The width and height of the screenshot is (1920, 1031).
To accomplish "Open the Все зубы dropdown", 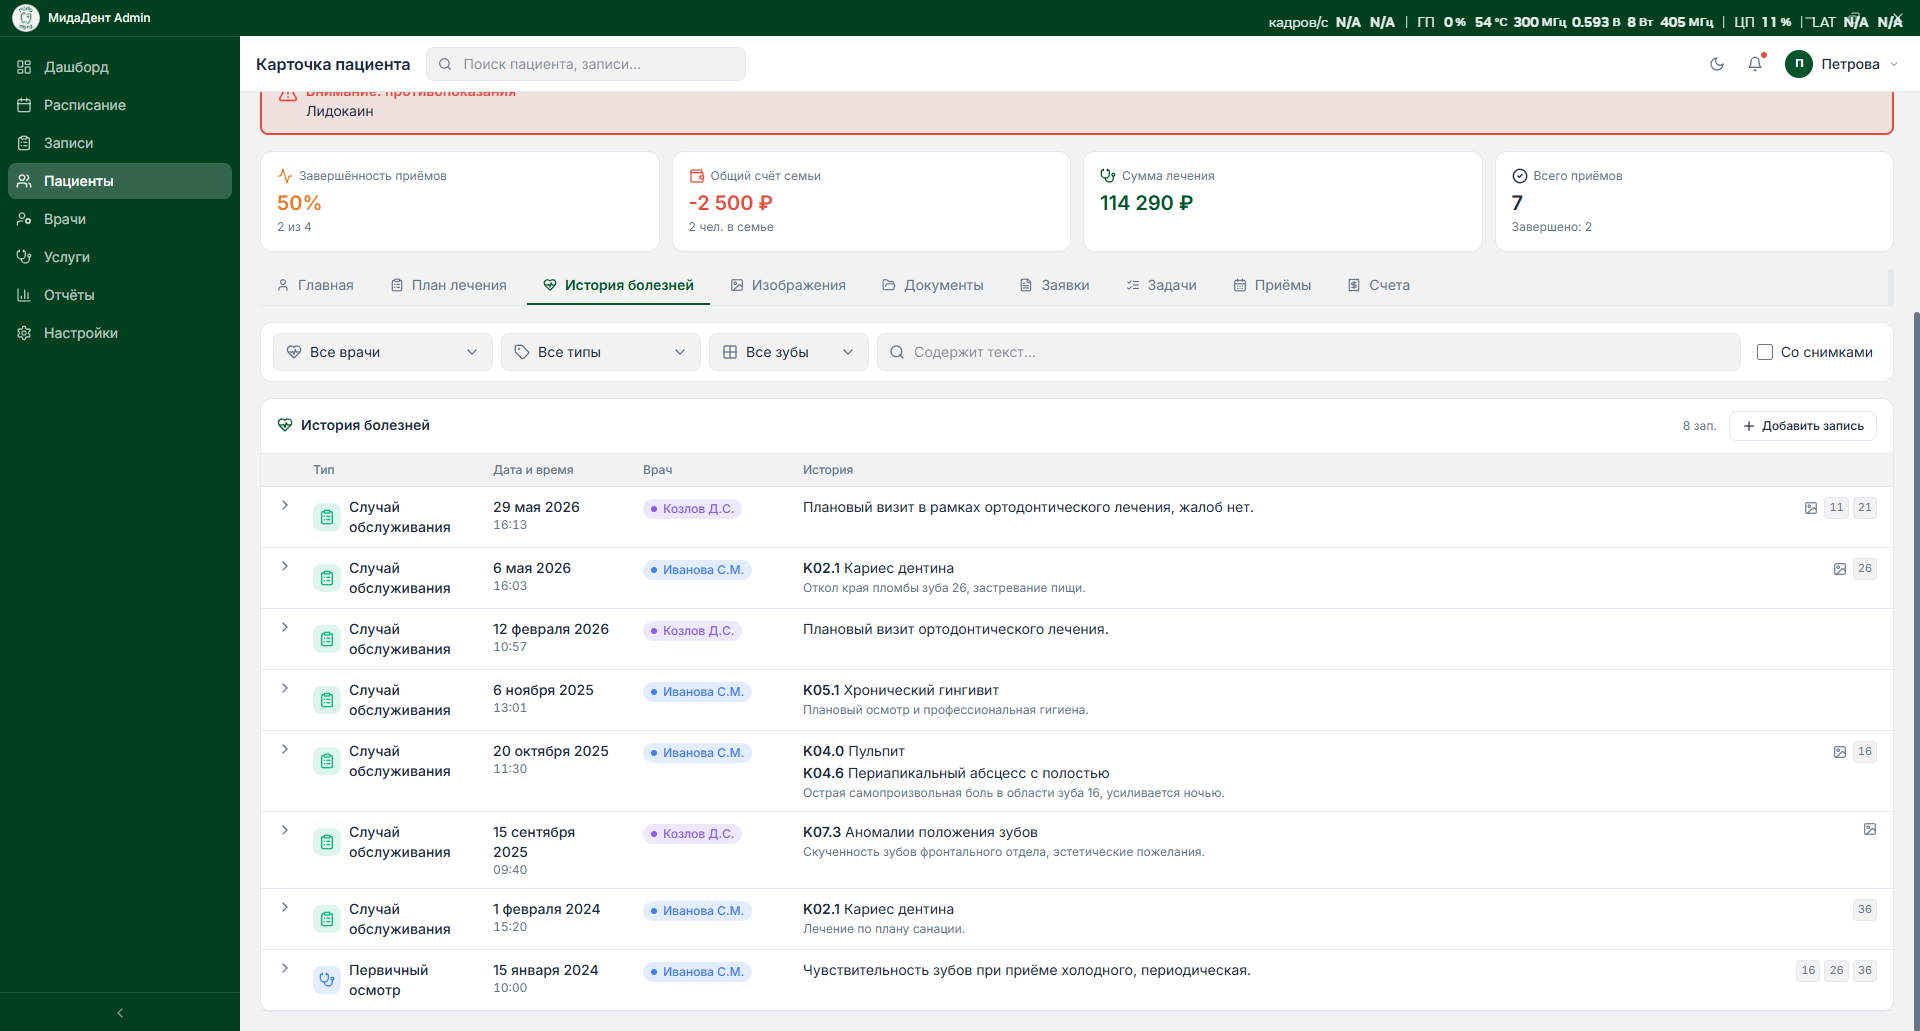I will pyautogui.click(x=789, y=352).
